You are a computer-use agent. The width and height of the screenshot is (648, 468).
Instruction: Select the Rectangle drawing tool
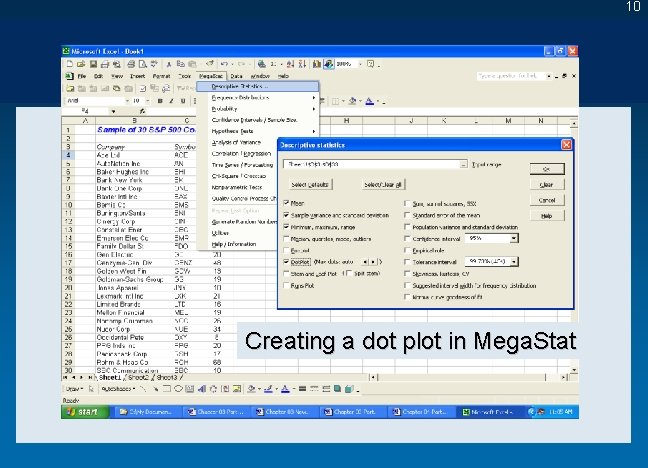coord(167,389)
